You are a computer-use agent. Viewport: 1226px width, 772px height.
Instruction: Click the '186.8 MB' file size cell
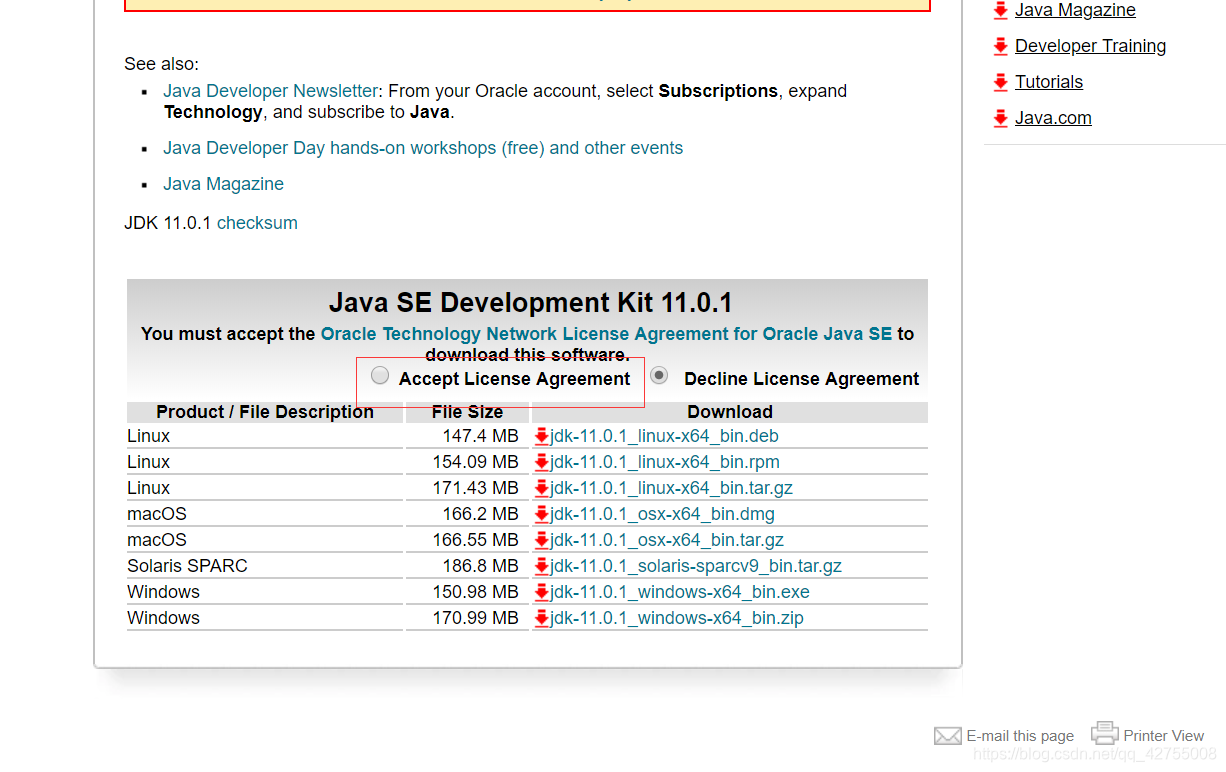coord(467,566)
